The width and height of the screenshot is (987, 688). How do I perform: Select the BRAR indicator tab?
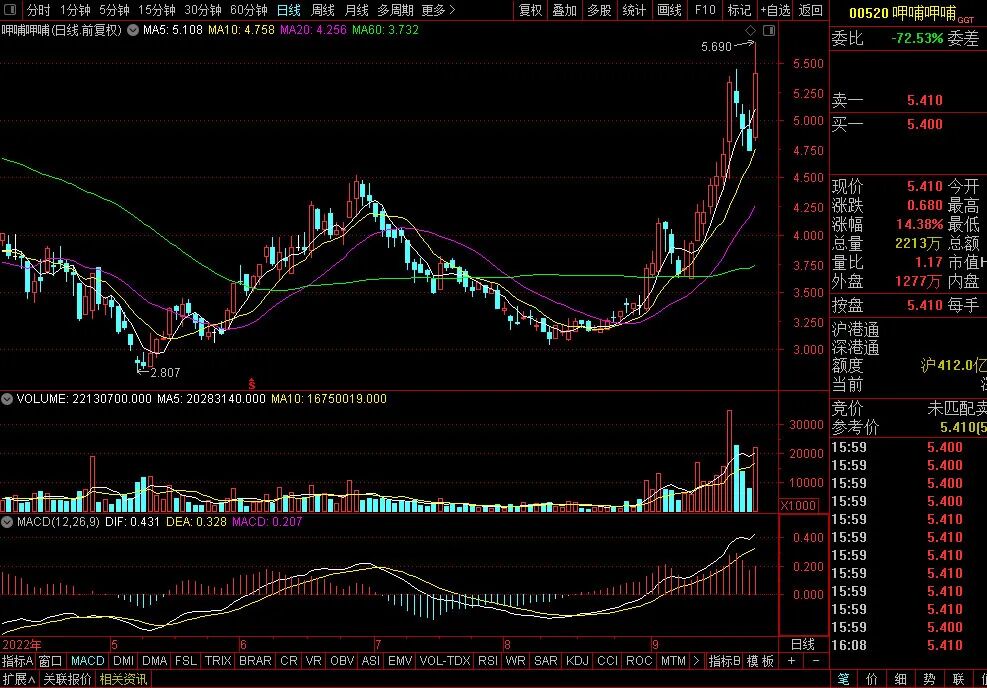click(x=255, y=661)
